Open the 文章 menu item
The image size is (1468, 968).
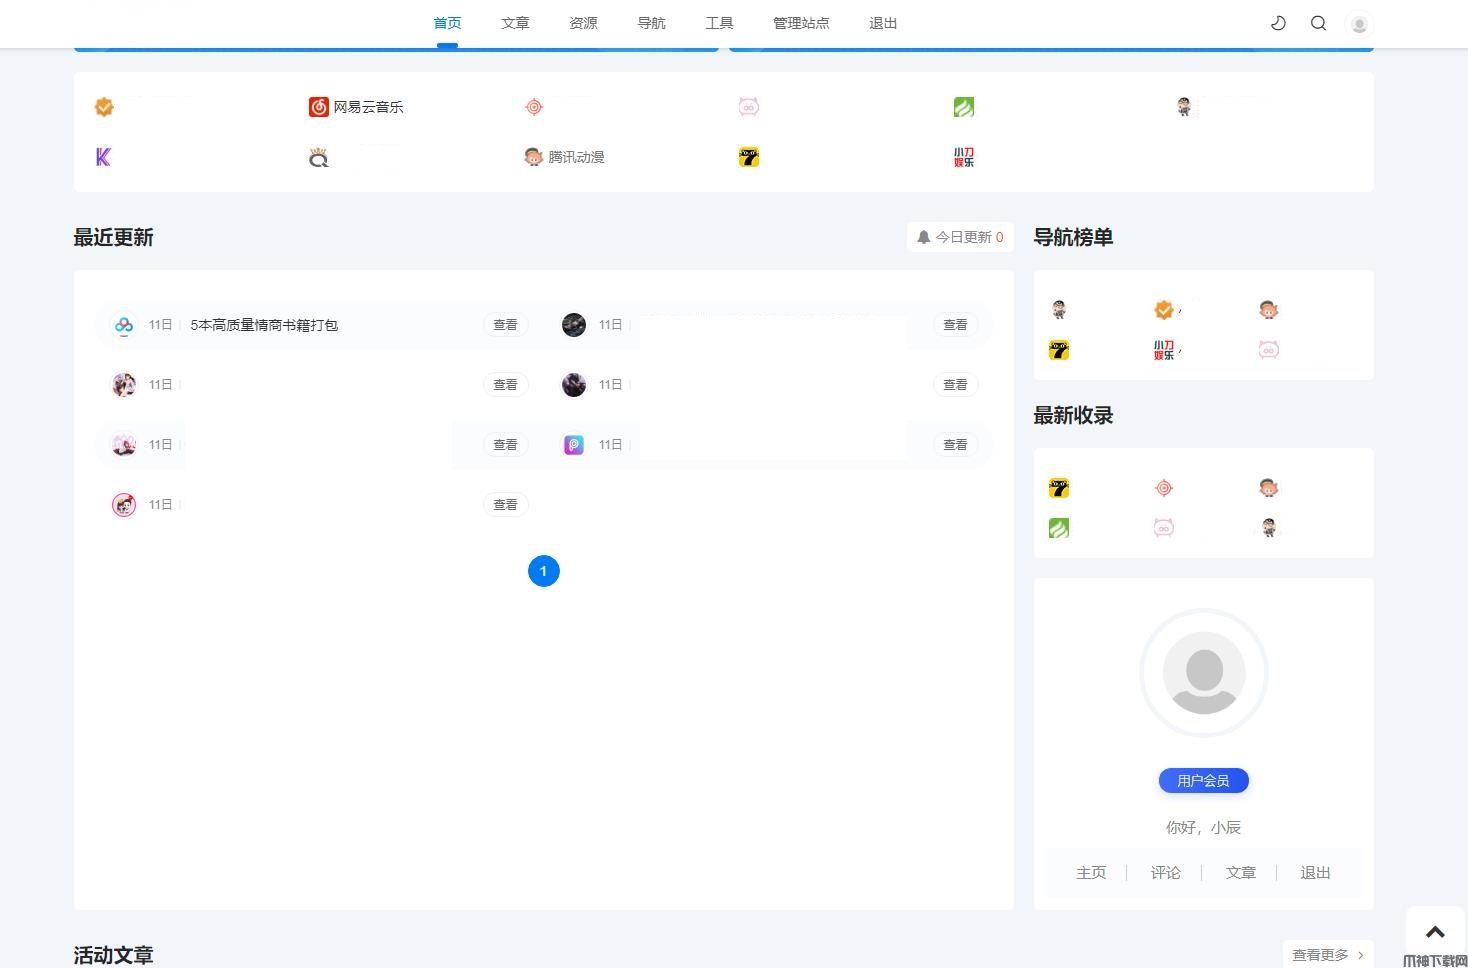(x=515, y=23)
